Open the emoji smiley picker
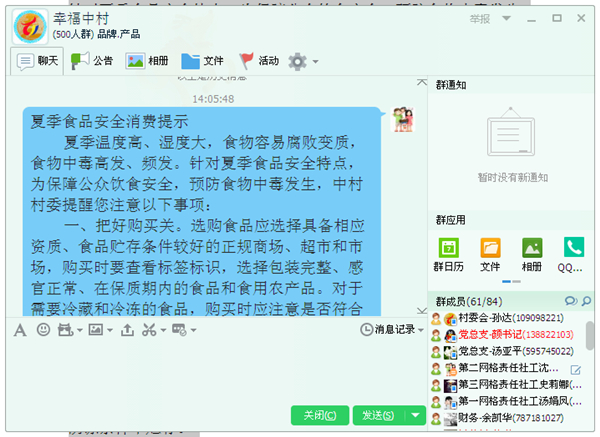 (43, 329)
